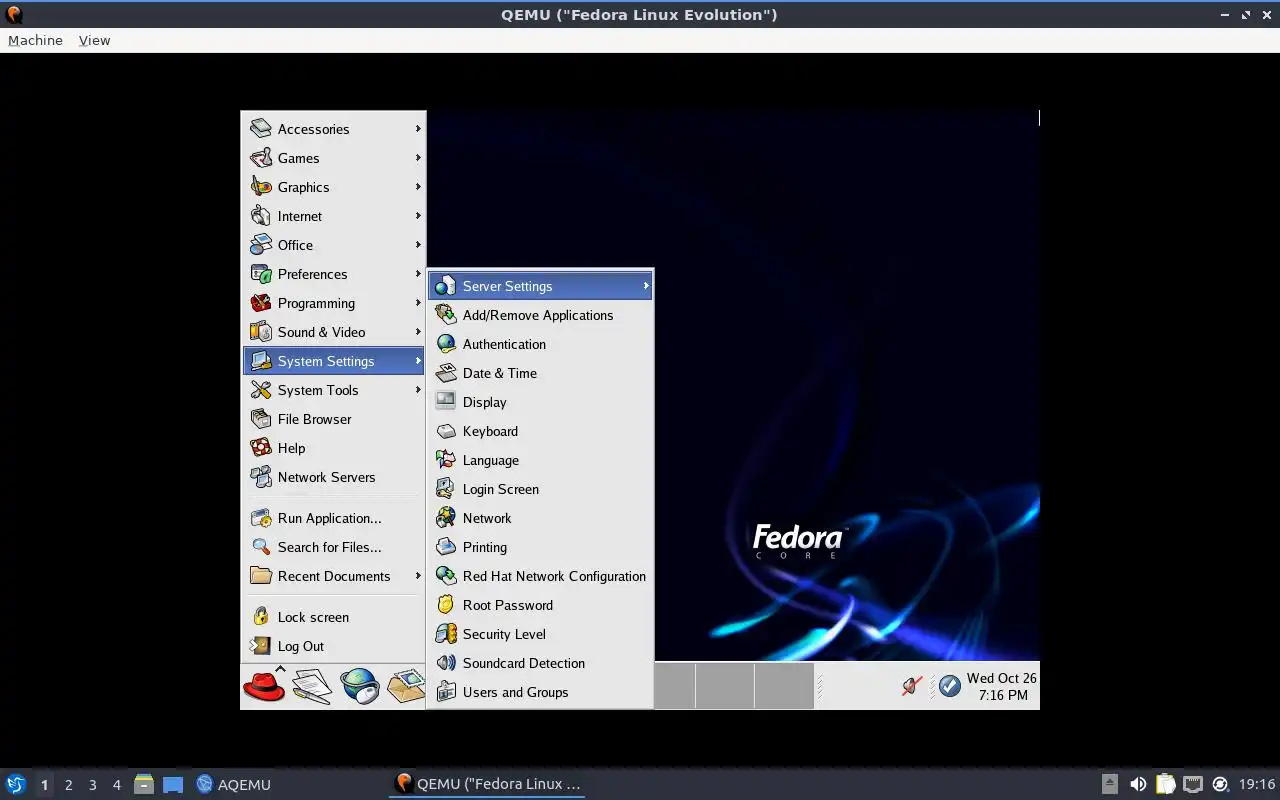Click the QEMU Fedora Linux taskbar button
The image size is (1280, 800).
click(x=488, y=784)
